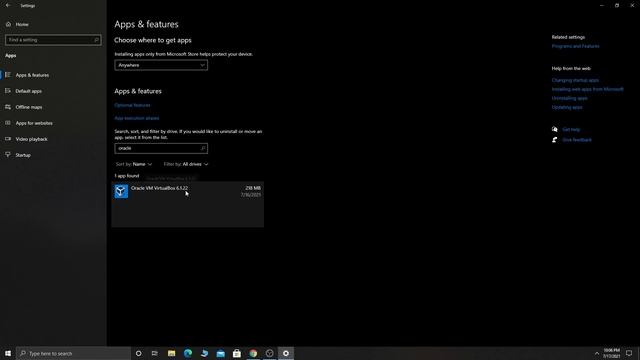Show hidden system tray icons
The image size is (640, 360).
[597, 353]
